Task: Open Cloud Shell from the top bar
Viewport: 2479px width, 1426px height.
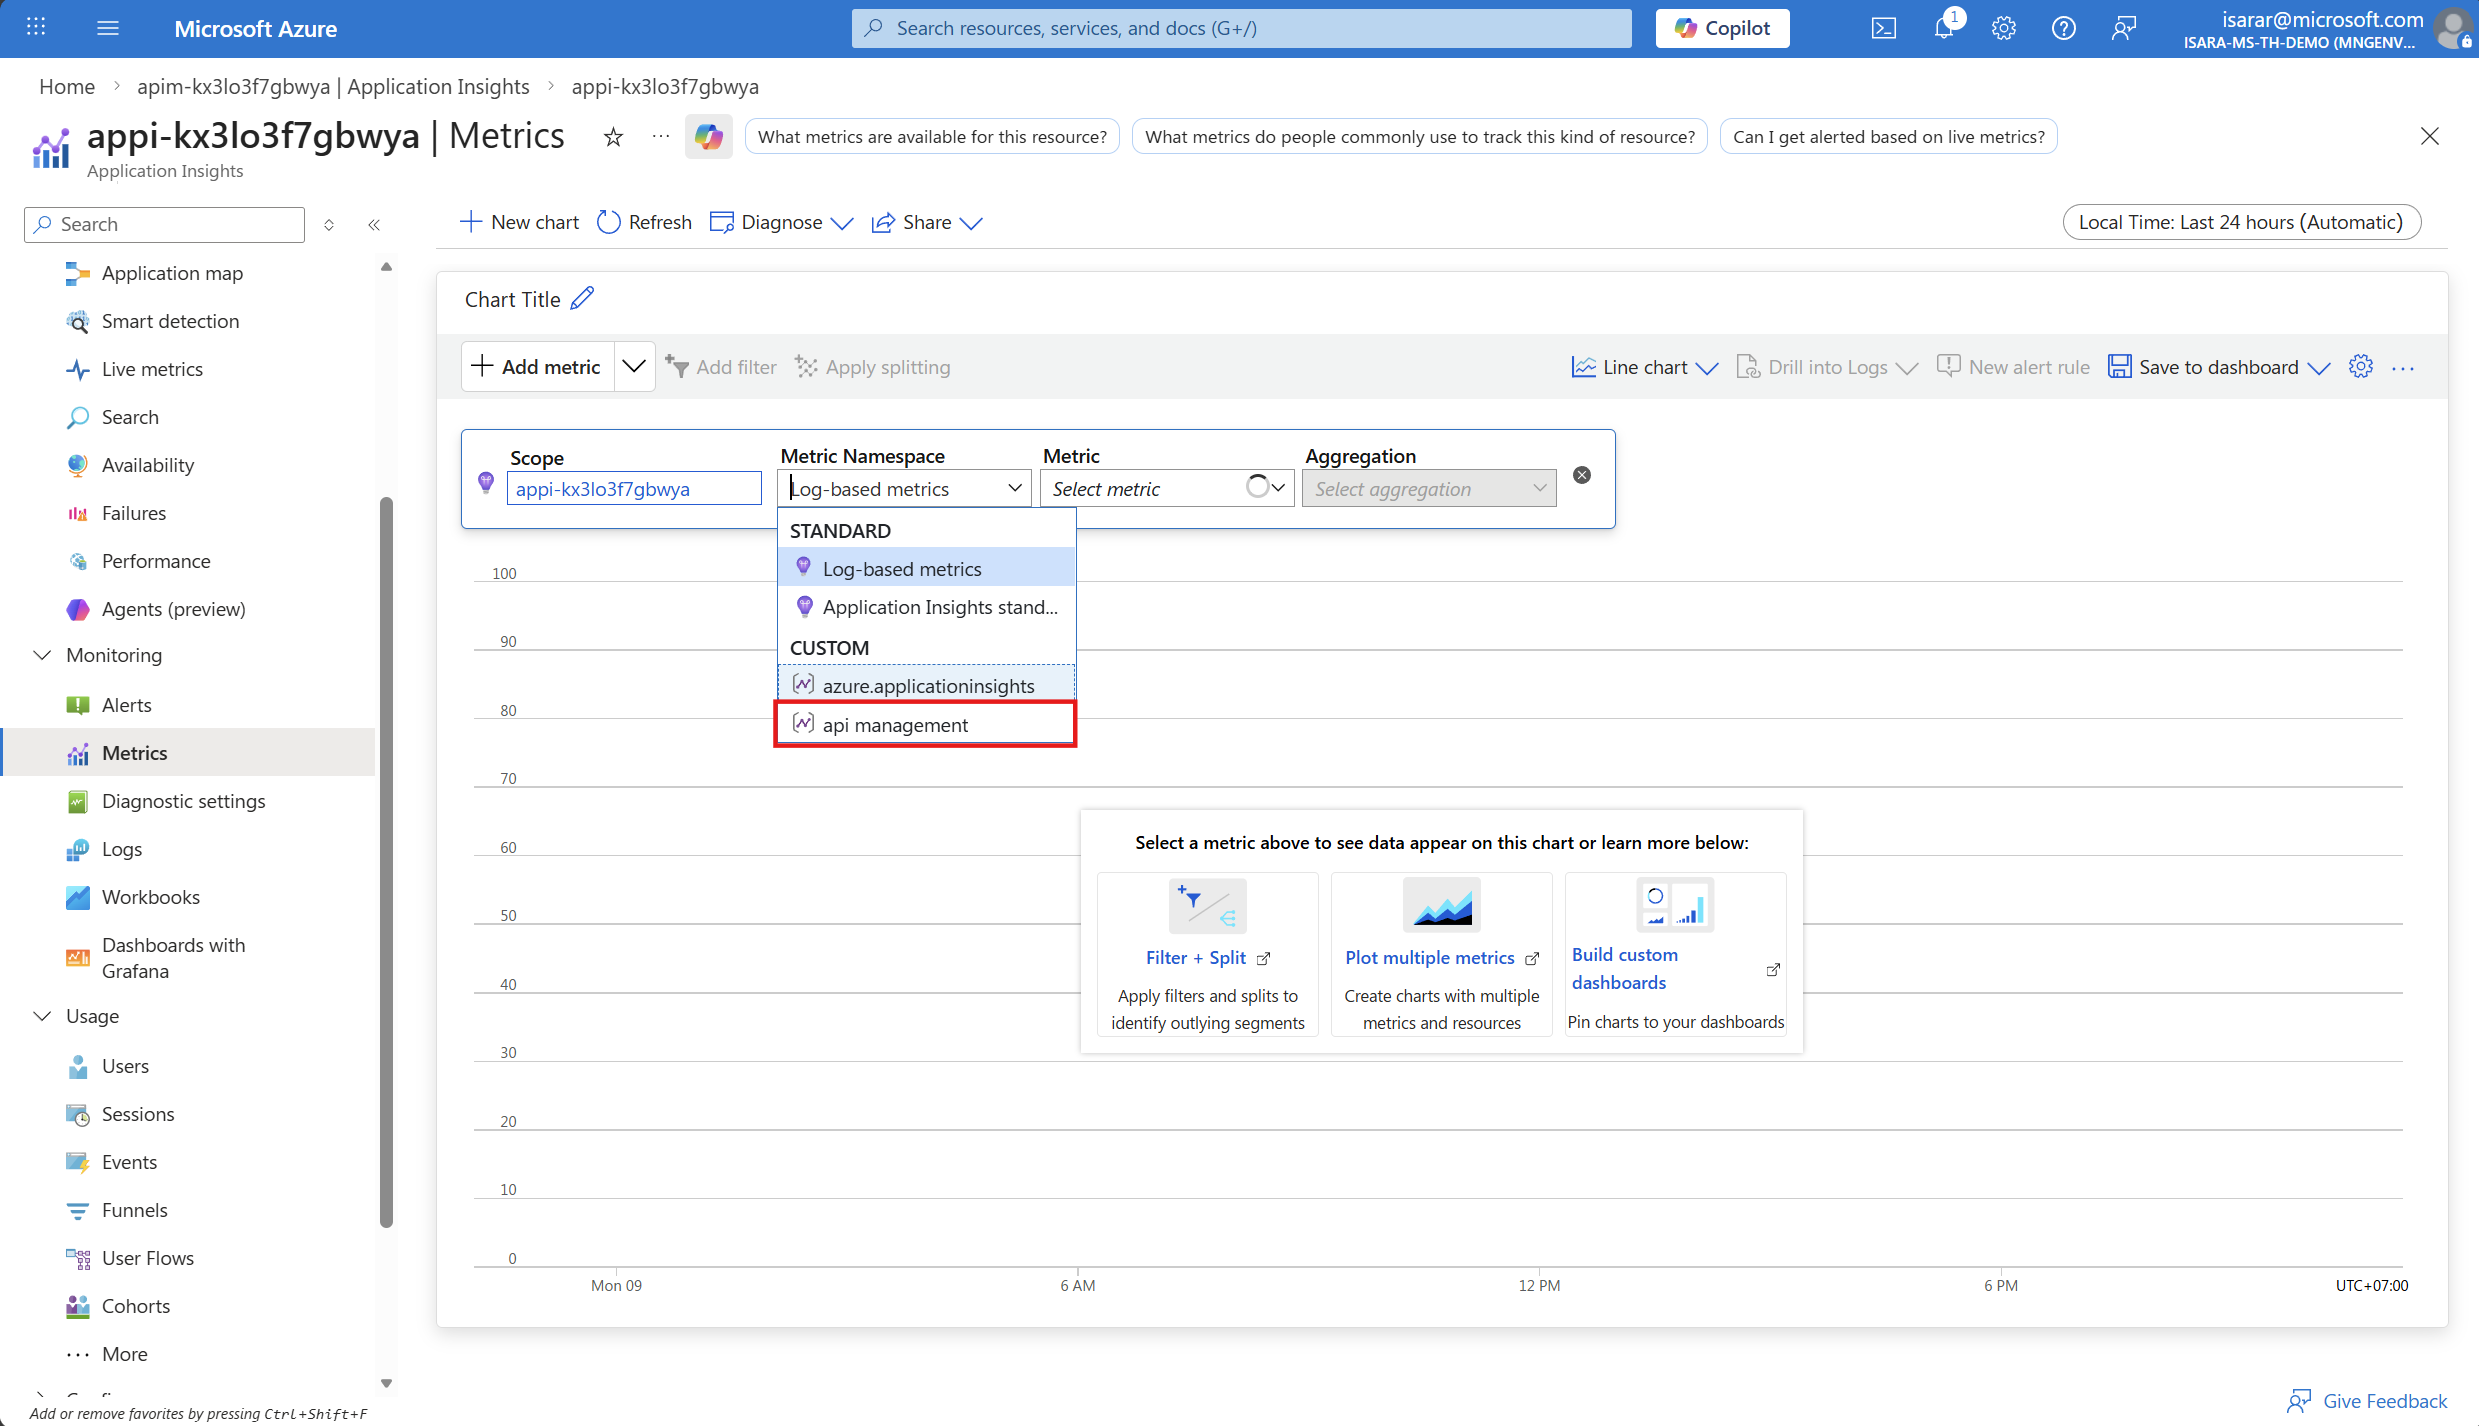Action: click(x=1884, y=28)
